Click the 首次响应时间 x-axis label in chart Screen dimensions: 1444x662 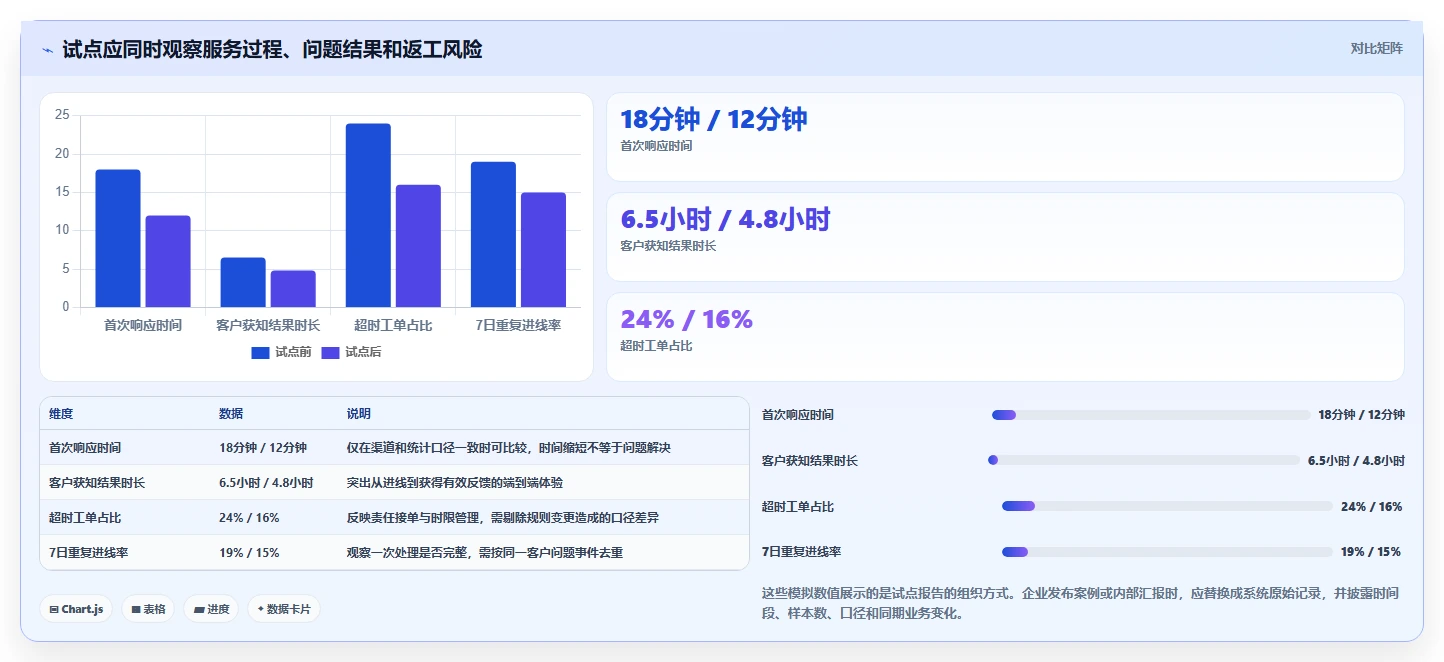point(143,325)
